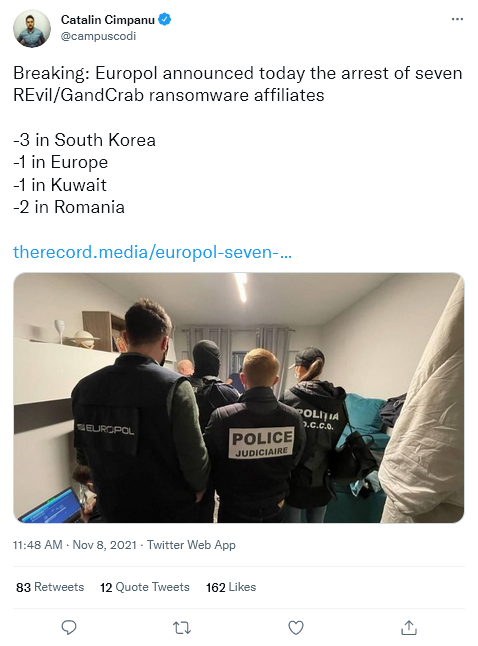Click the tweet text about Europol arrests
Viewport: 478px width, 646px height.
[x=238, y=84]
